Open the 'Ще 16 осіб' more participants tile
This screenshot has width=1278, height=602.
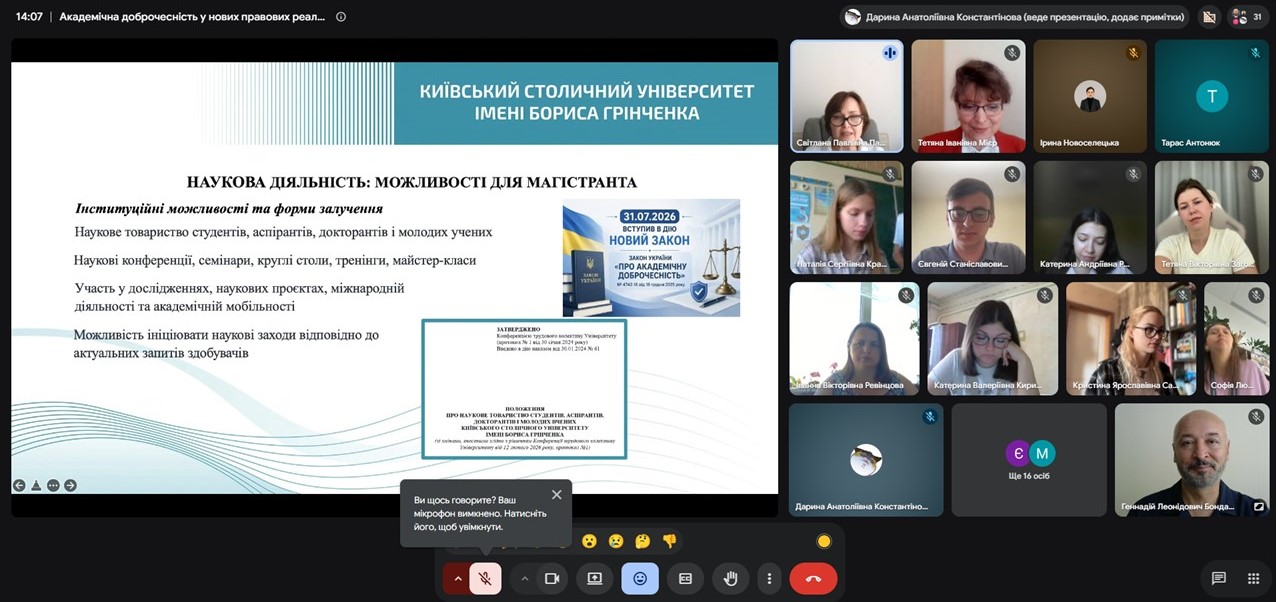[x=1029, y=459]
